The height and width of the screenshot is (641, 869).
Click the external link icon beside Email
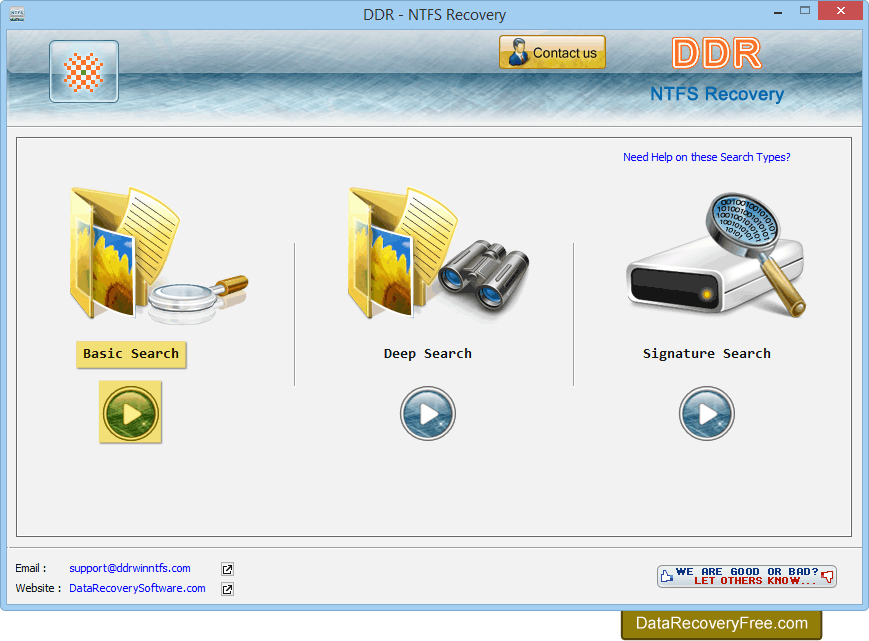point(227,569)
